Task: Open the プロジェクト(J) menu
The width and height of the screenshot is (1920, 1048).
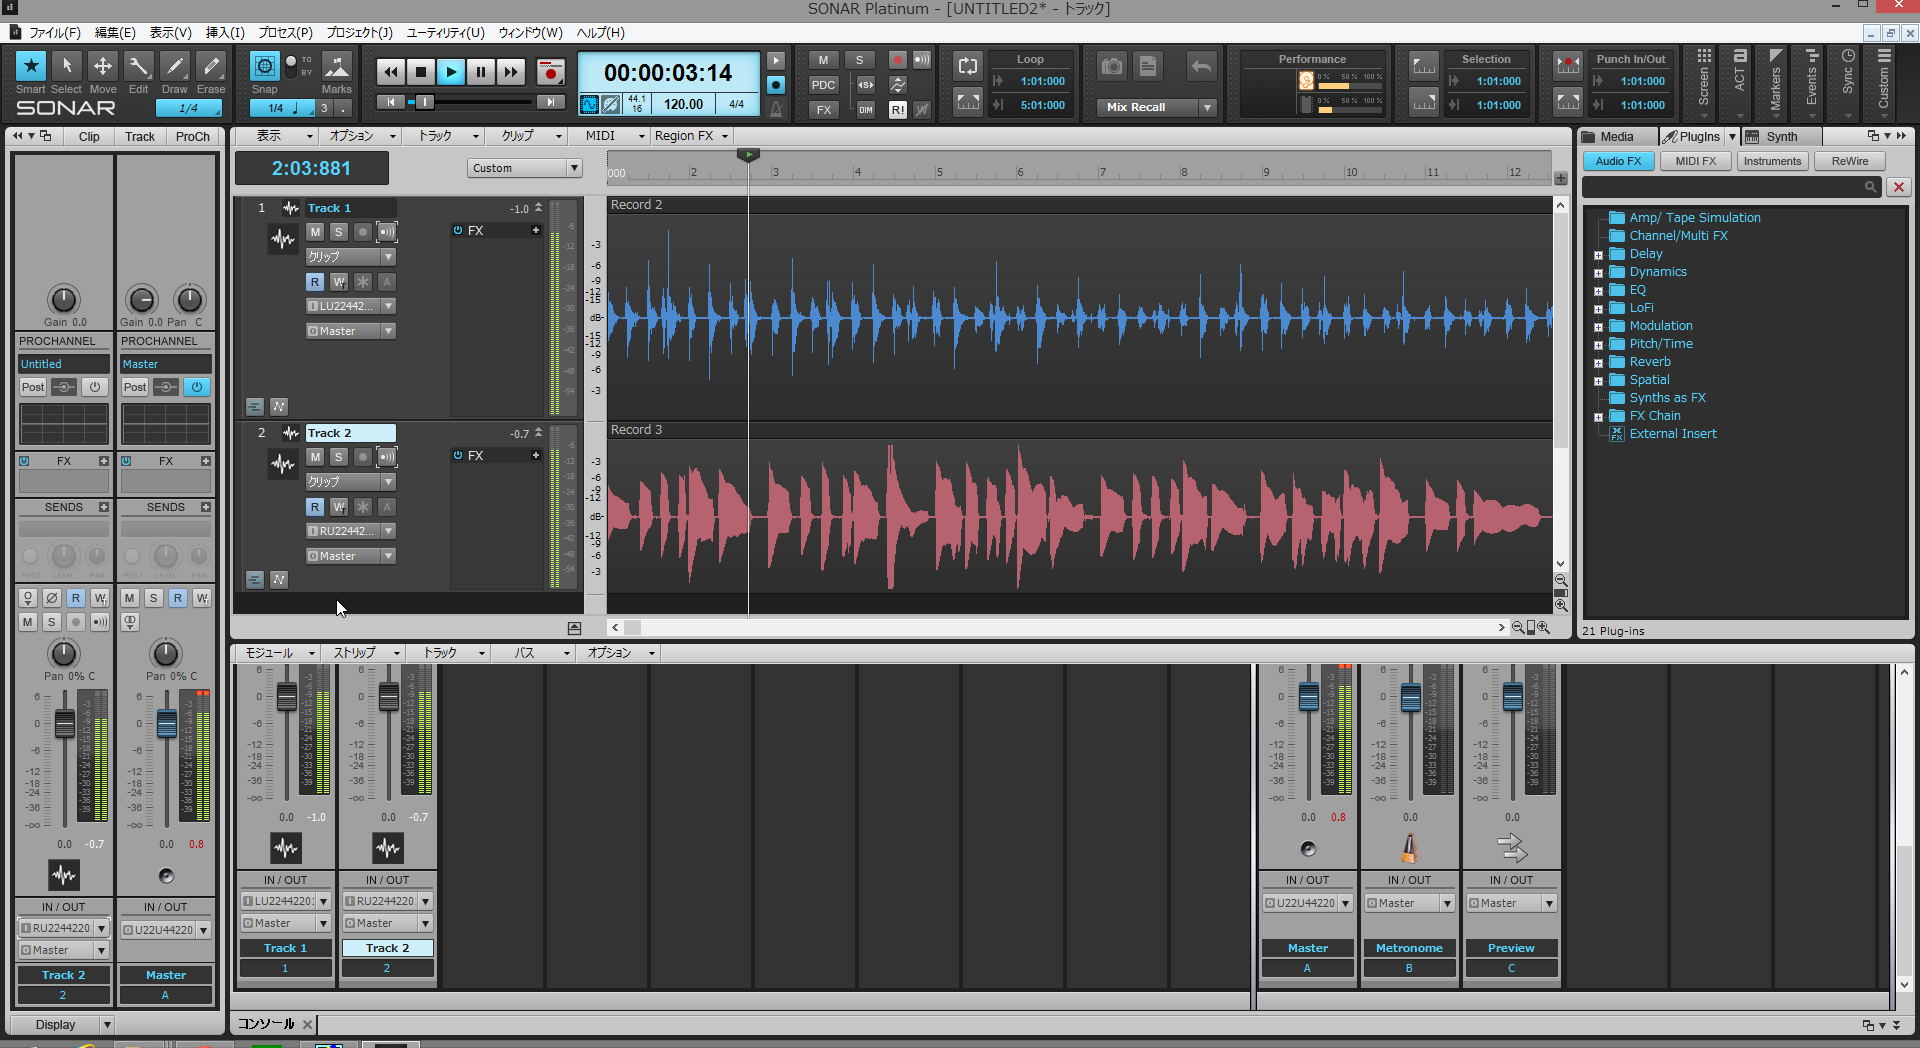Action: pos(359,32)
